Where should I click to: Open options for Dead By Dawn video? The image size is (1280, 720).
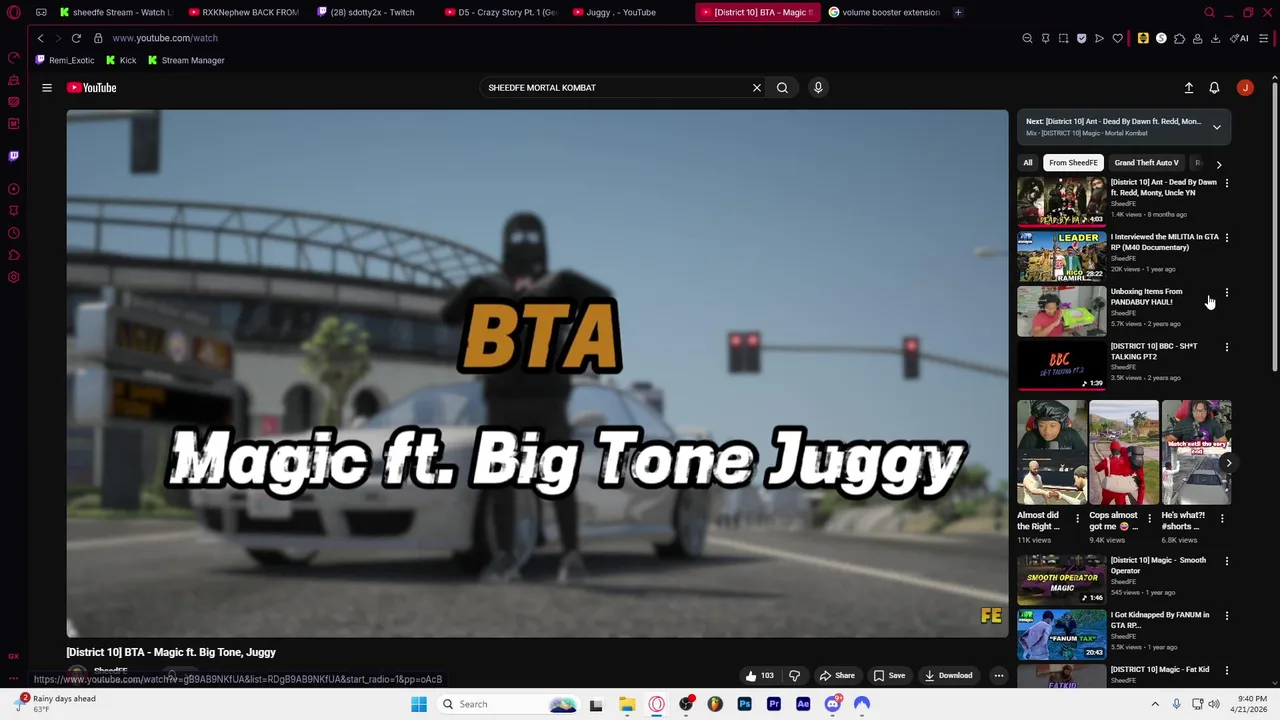point(1227,184)
